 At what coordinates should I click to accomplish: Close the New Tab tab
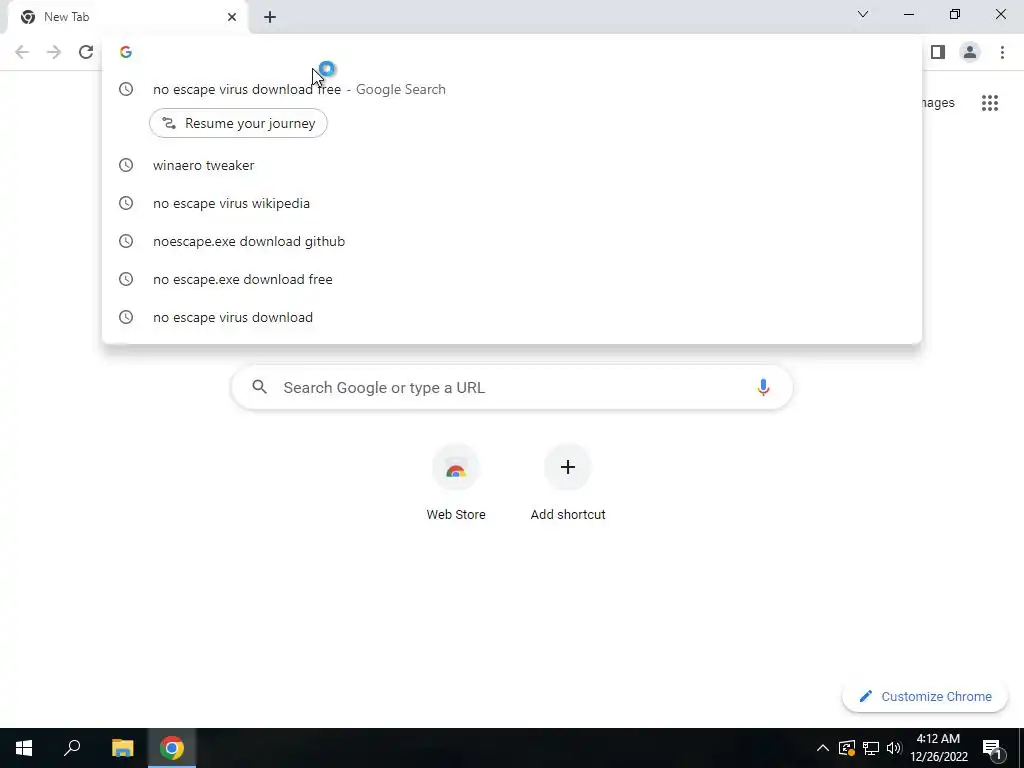[232, 17]
